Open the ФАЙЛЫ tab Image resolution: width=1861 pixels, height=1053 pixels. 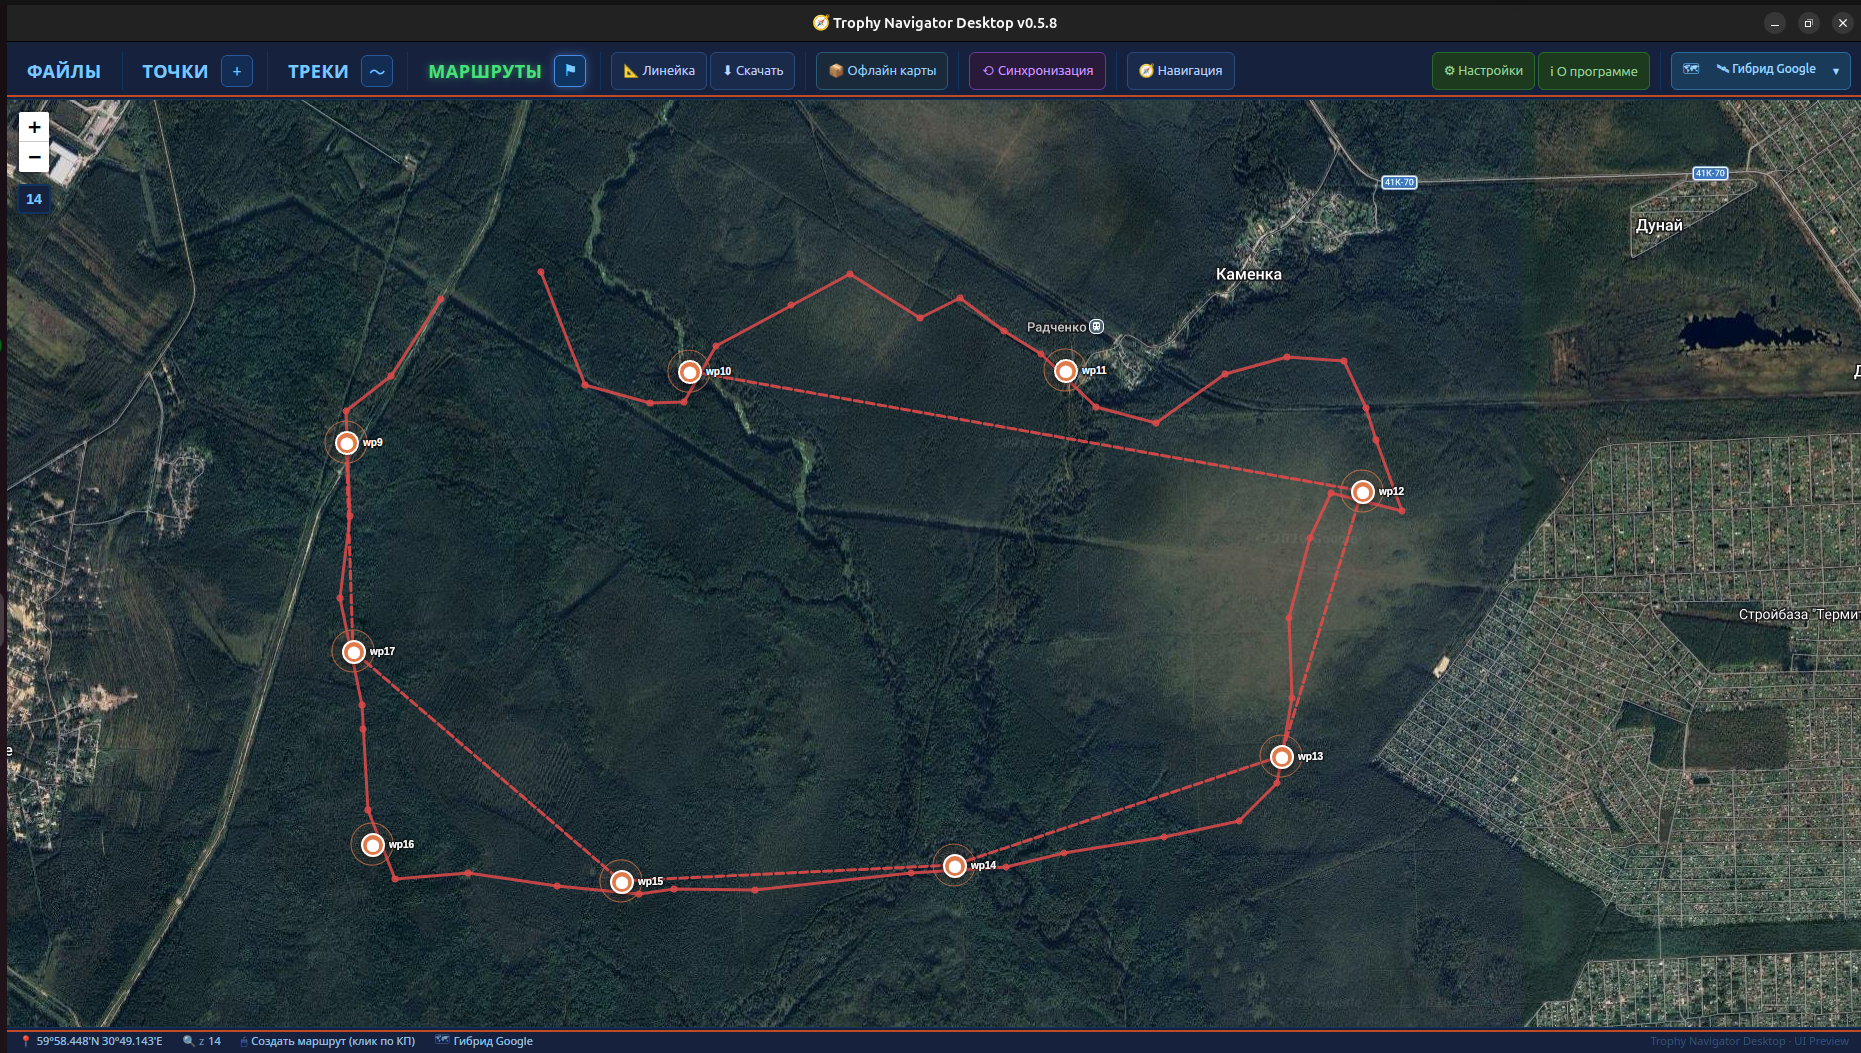[64, 71]
